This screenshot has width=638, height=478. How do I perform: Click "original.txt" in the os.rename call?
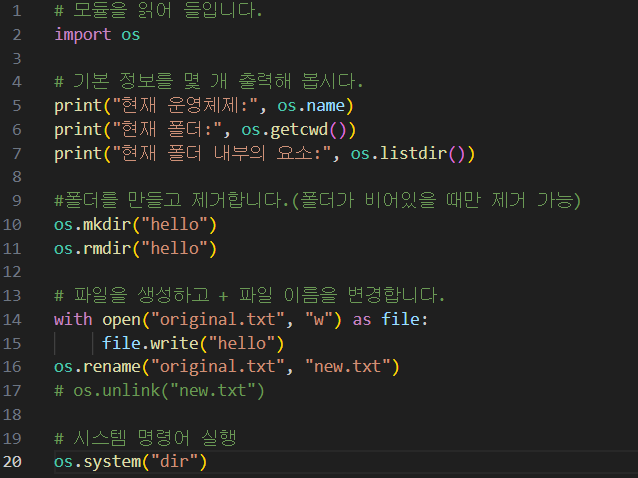pos(218,367)
